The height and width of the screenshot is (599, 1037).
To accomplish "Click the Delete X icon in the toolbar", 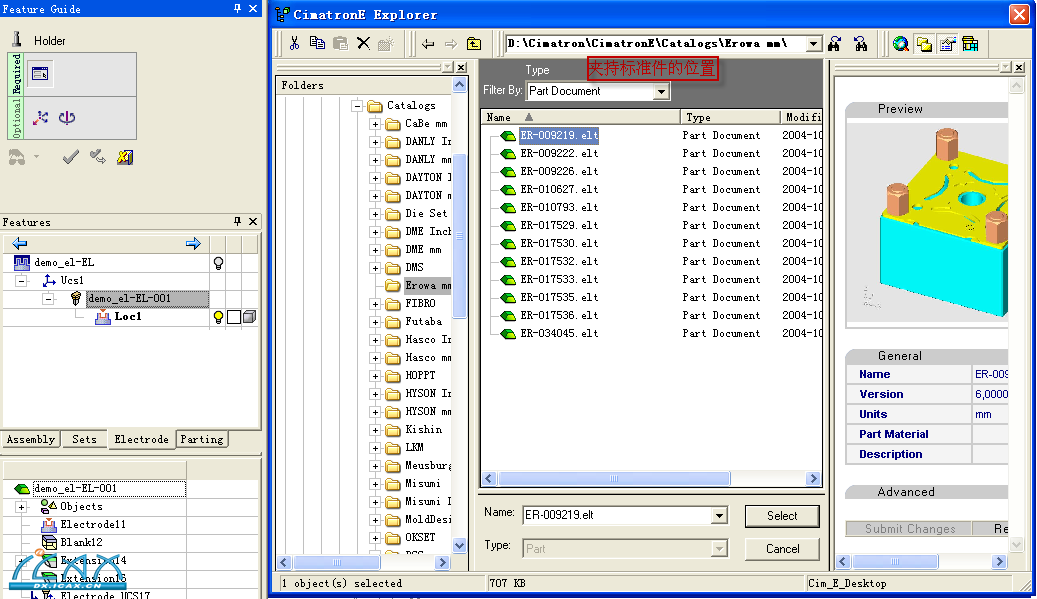I will [x=363, y=44].
